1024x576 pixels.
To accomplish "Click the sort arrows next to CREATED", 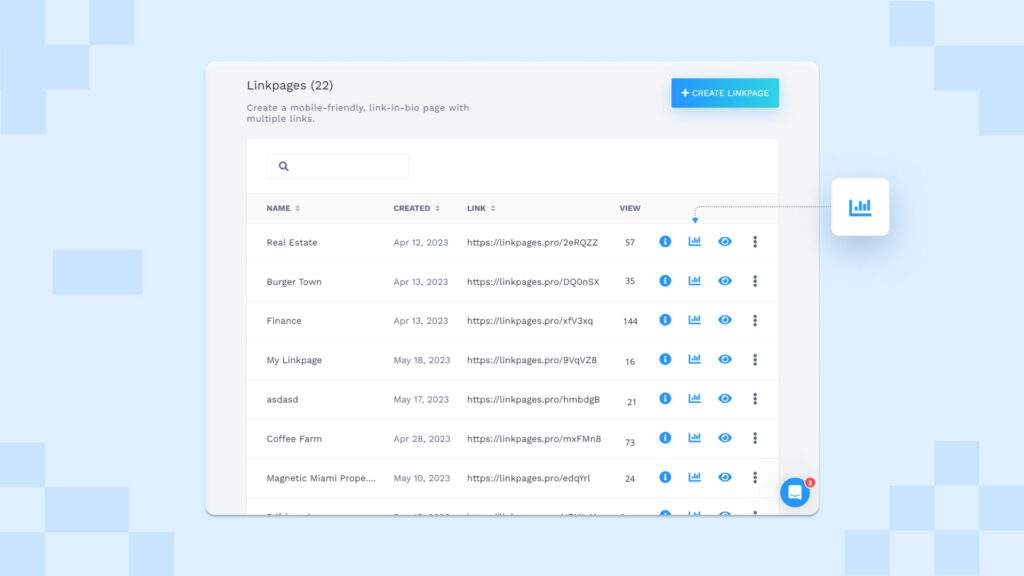I will [438, 208].
